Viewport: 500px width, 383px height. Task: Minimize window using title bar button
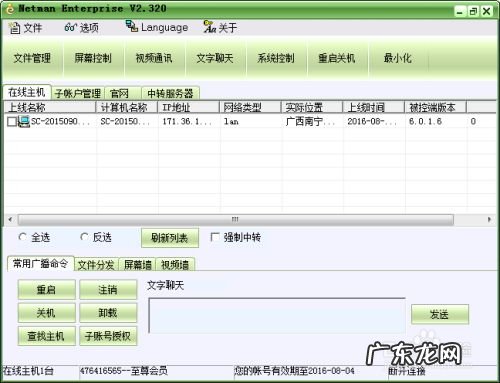[x=460, y=11]
